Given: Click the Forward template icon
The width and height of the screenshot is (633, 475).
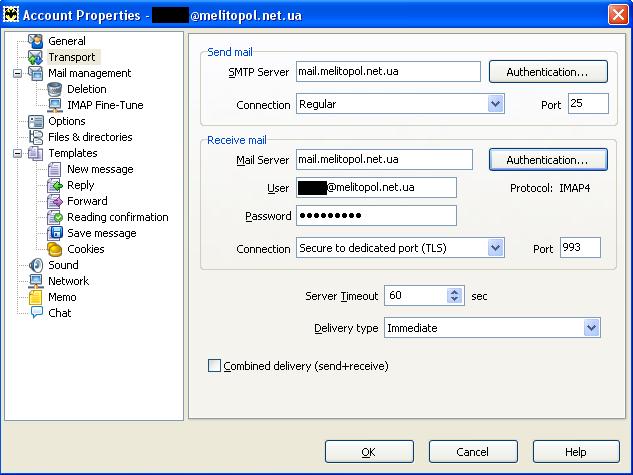Looking at the screenshot, I should tap(55, 201).
